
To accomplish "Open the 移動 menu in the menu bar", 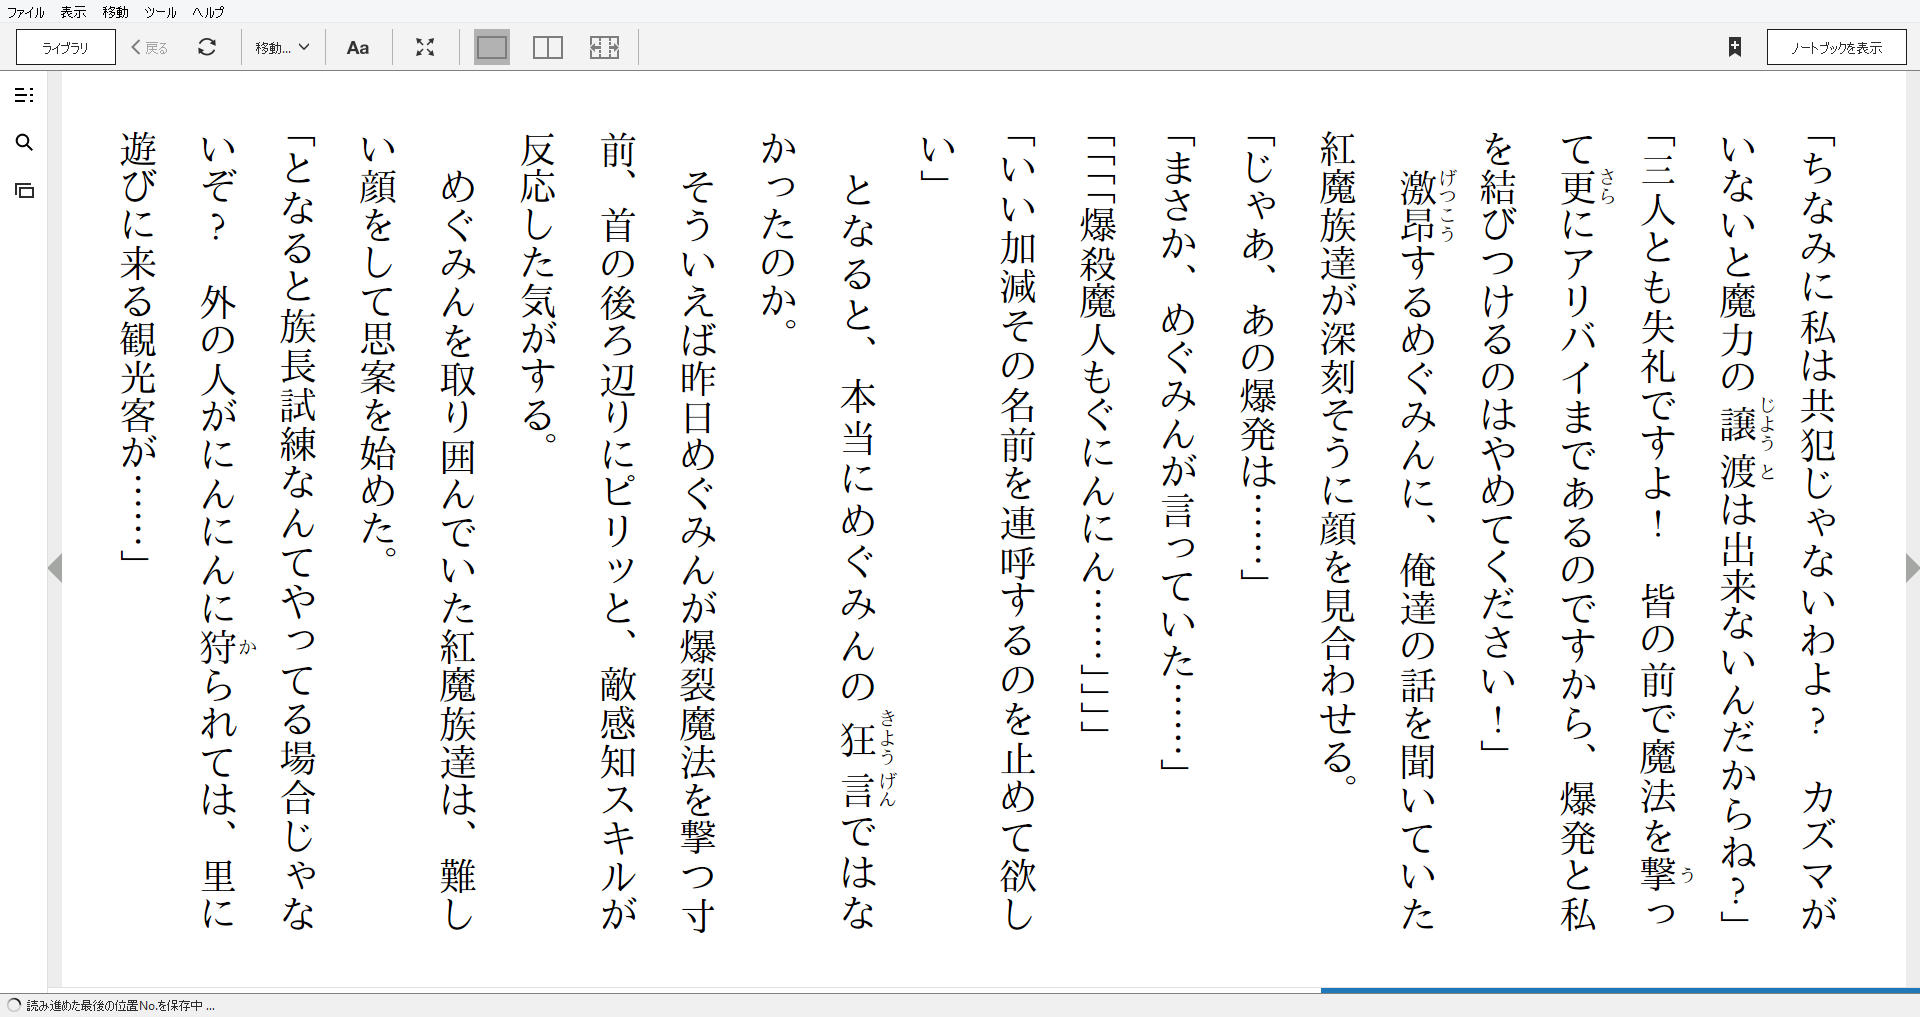I will (115, 12).
